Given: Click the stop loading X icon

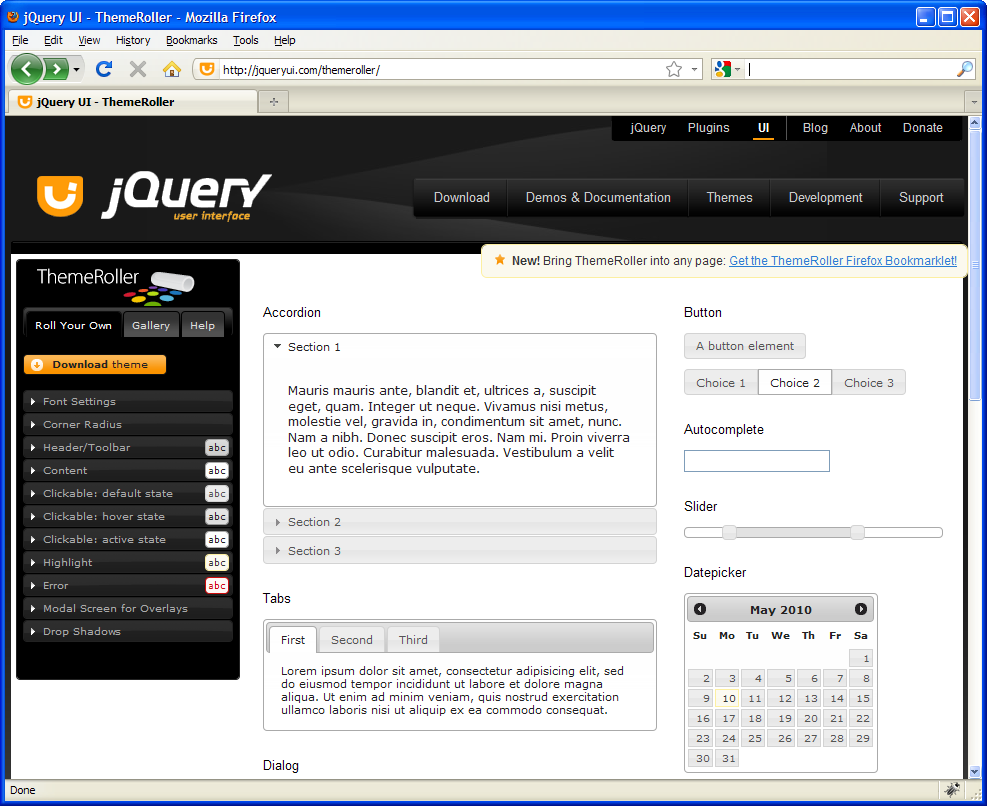Looking at the screenshot, I should (138, 69).
